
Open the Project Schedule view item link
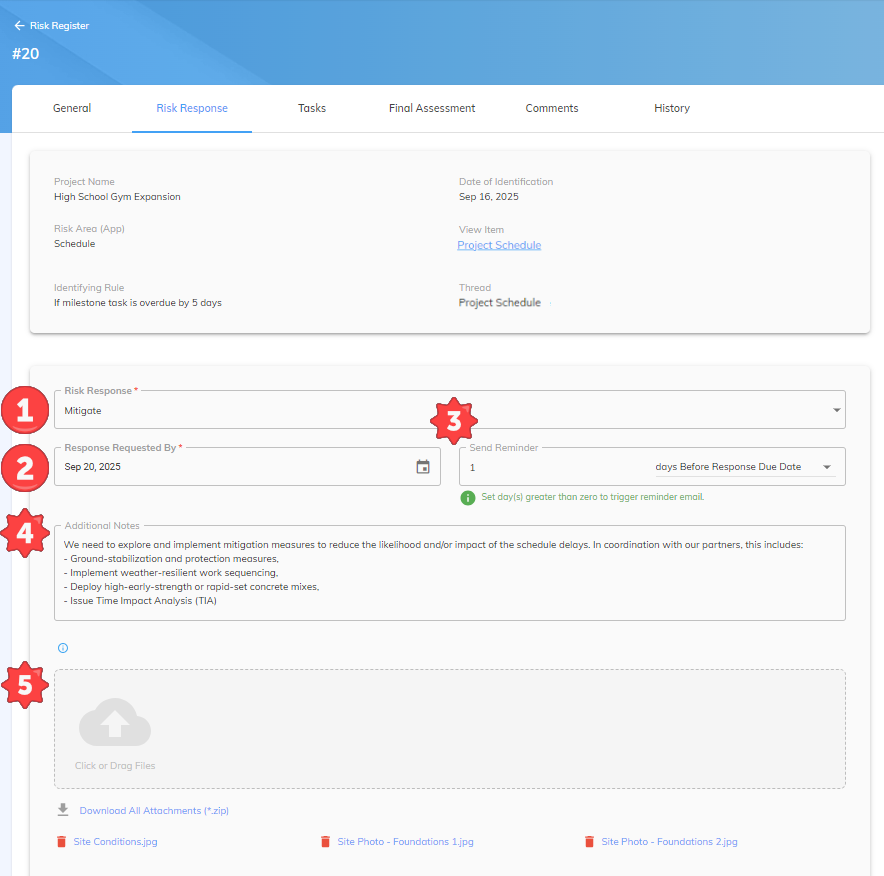pos(499,245)
